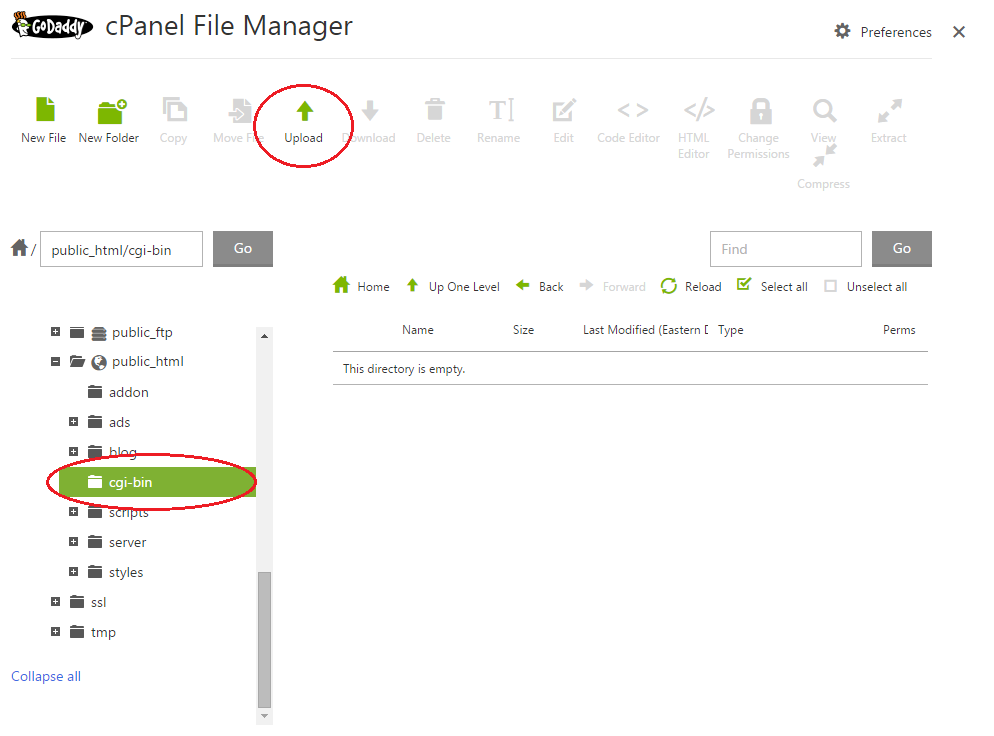Viewport: 994px width, 736px height.
Task: Collapse the public_html folder tree
Action: click(56, 361)
